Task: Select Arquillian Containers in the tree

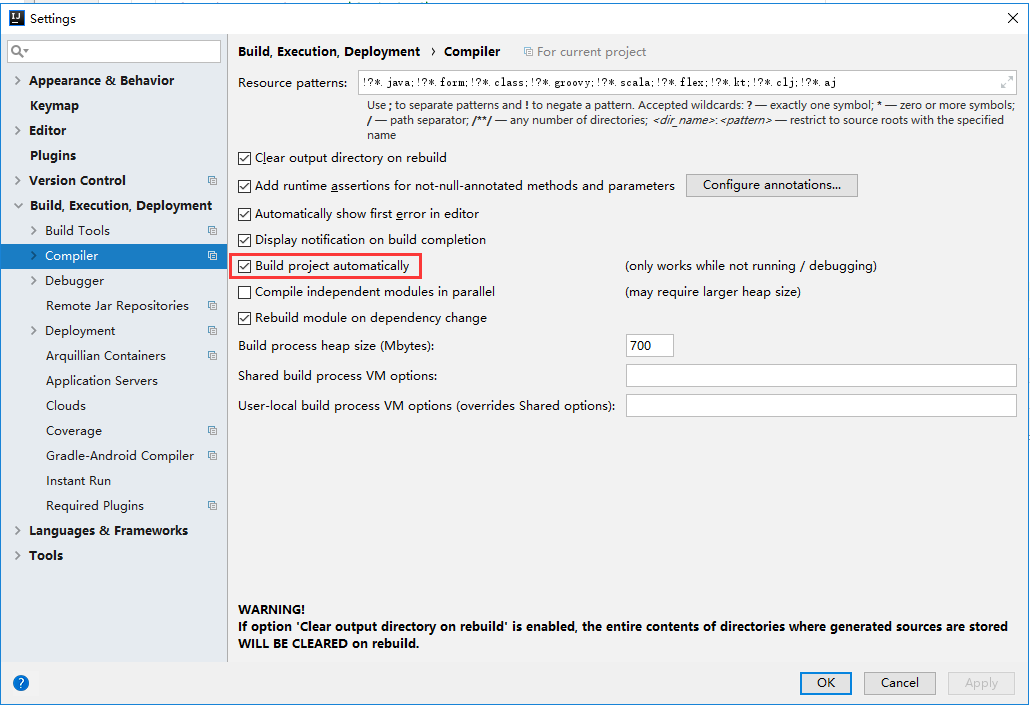Action: (x=106, y=355)
